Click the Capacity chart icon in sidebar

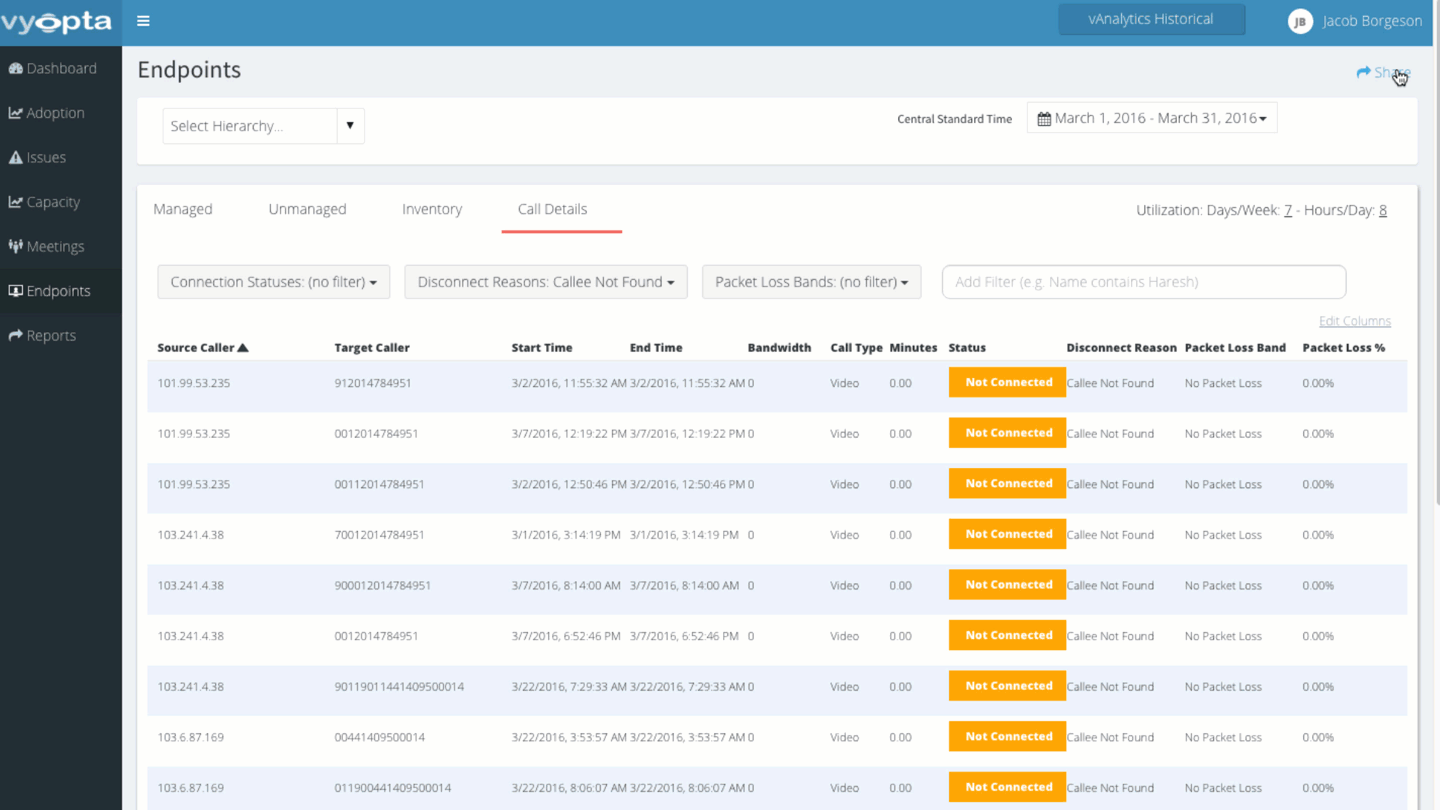[15, 202]
